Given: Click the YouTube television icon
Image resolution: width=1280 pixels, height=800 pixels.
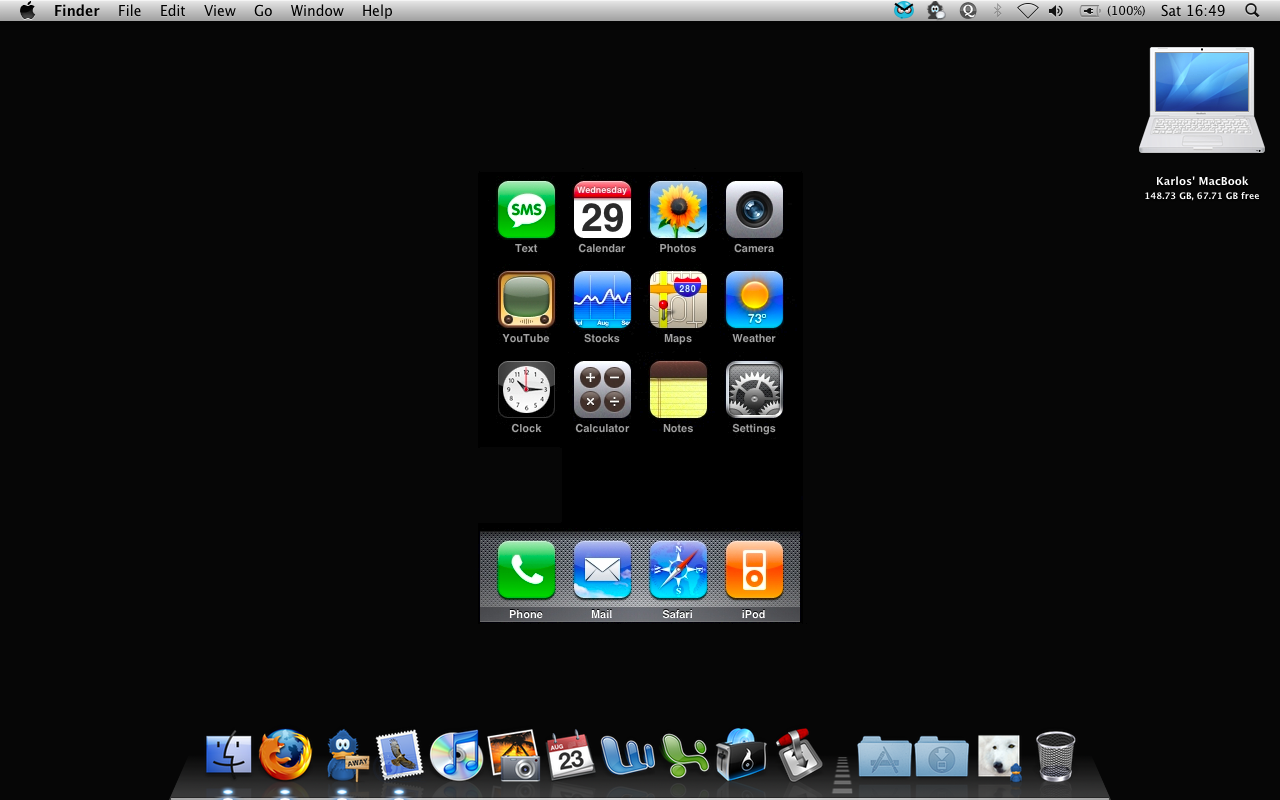Looking at the screenshot, I should point(526,299).
